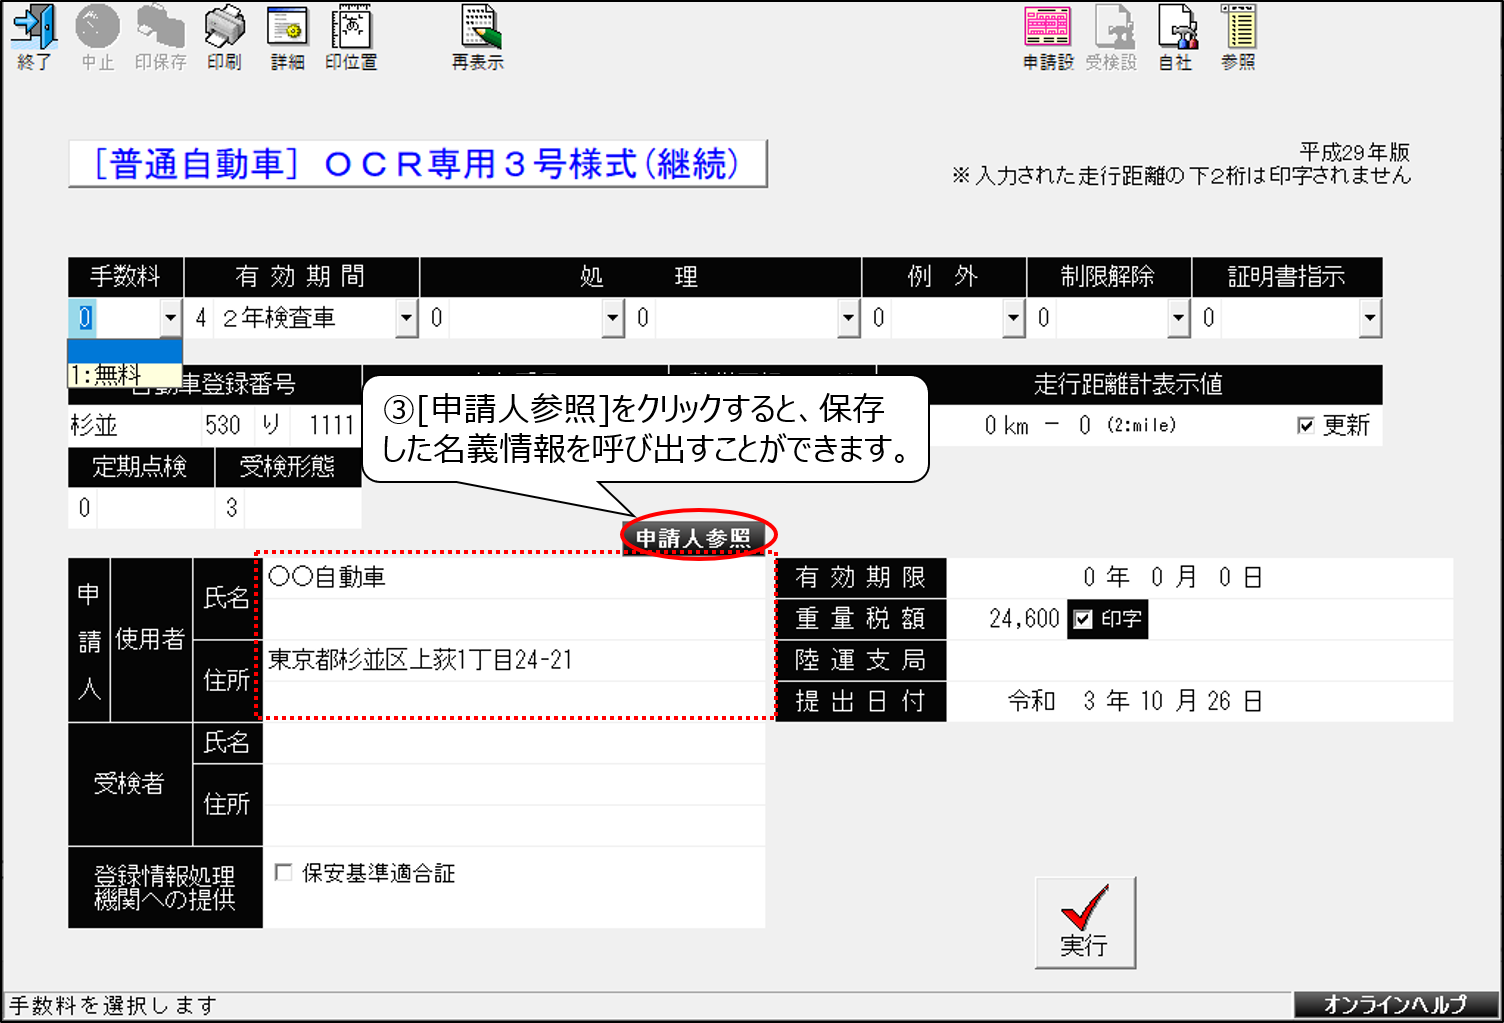
Task: Click the 再表示 refresh icon
Action: 478,37
